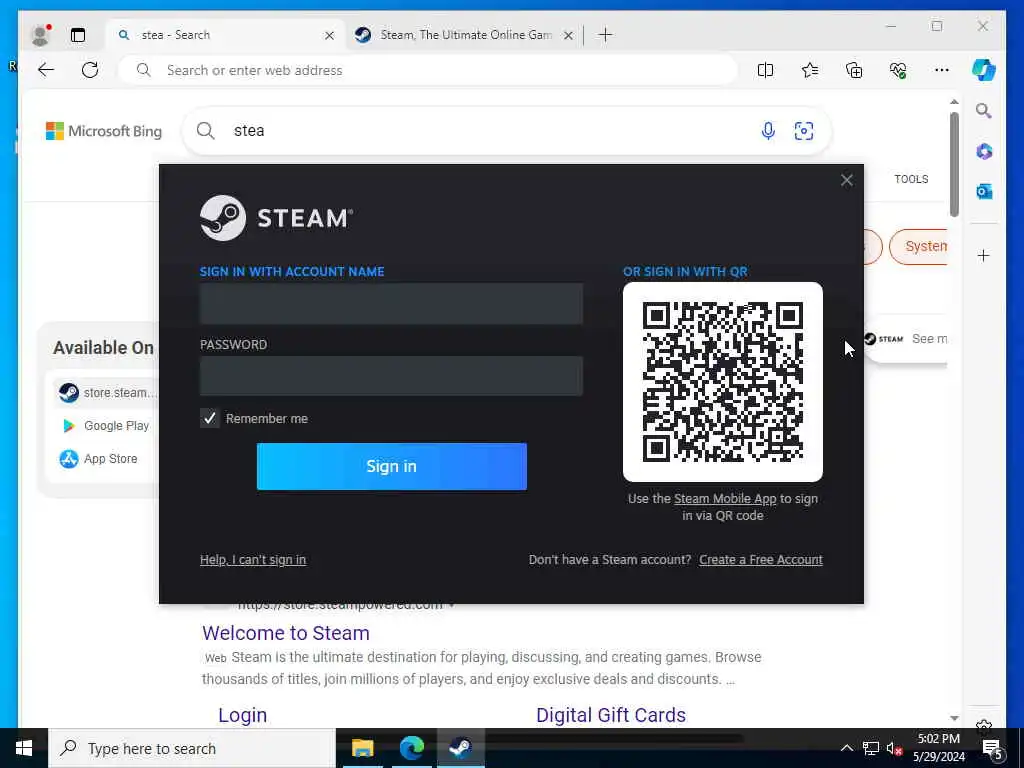Viewport: 1024px width, 768px height.
Task: Close the Steam store tab
Action: click(x=568, y=35)
